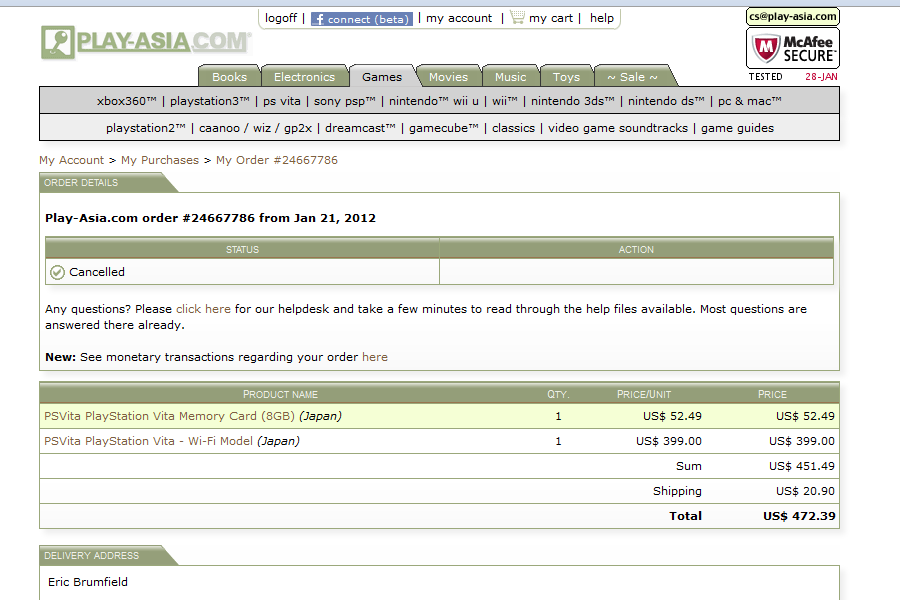
Task: Click the Facebook connect (beta) button
Action: click(x=362, y=19)
